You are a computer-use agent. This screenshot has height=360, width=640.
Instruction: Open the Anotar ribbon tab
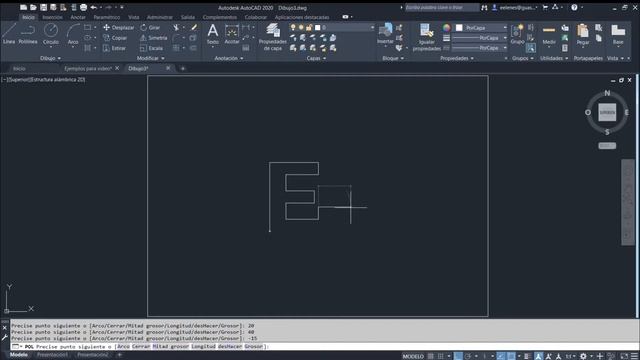pos(78,17)
